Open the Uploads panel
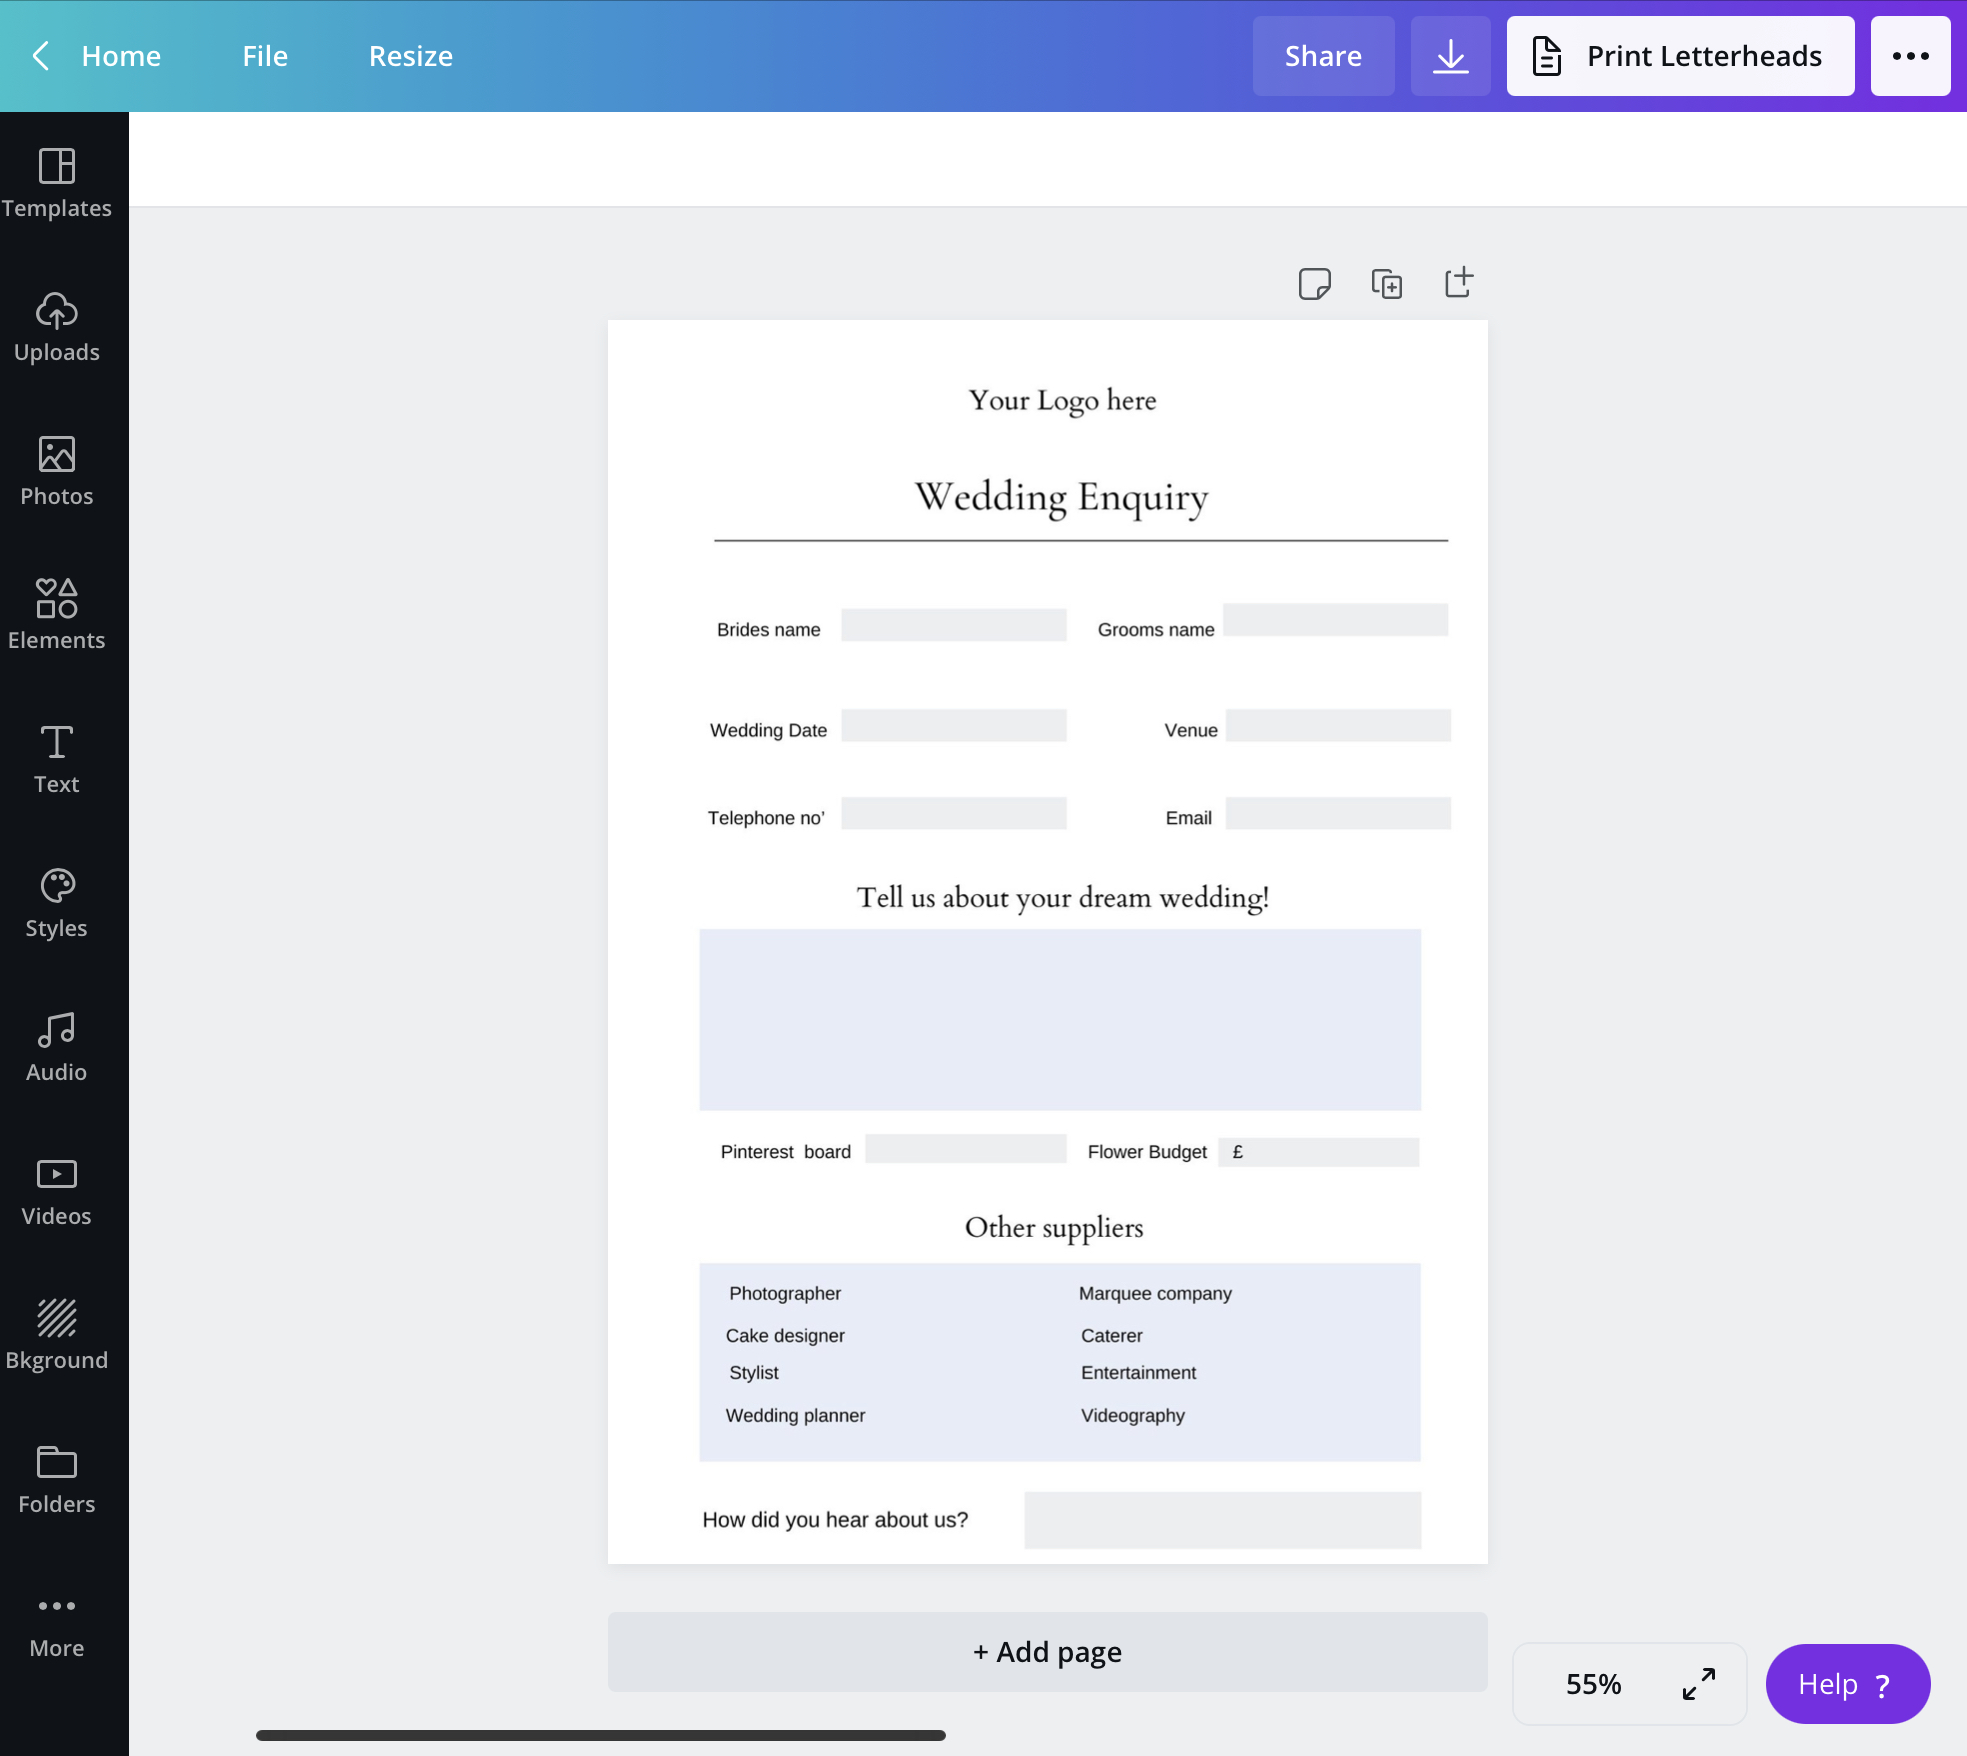The width and height of the screenshot is (1967, 1756). coord(57,327)
